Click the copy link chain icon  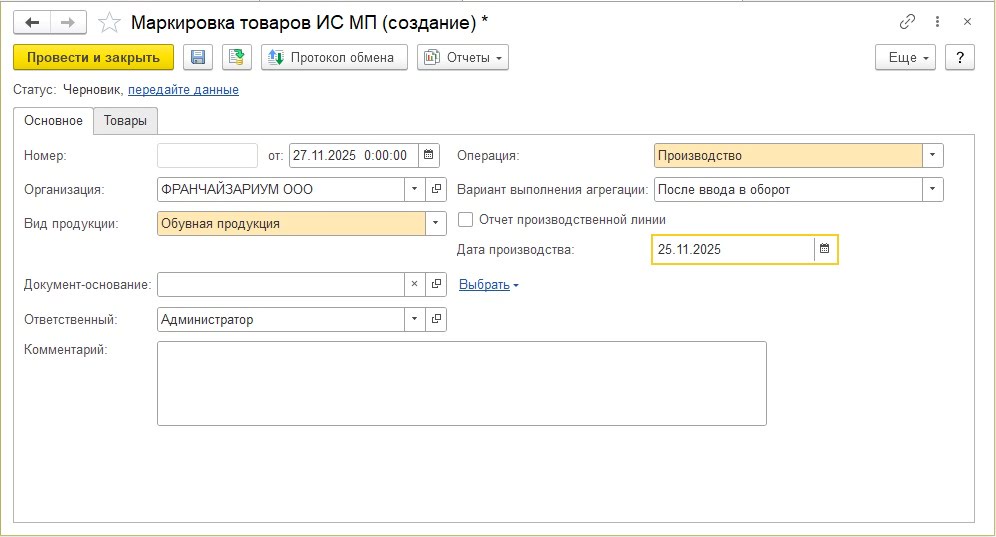[908, 22]
